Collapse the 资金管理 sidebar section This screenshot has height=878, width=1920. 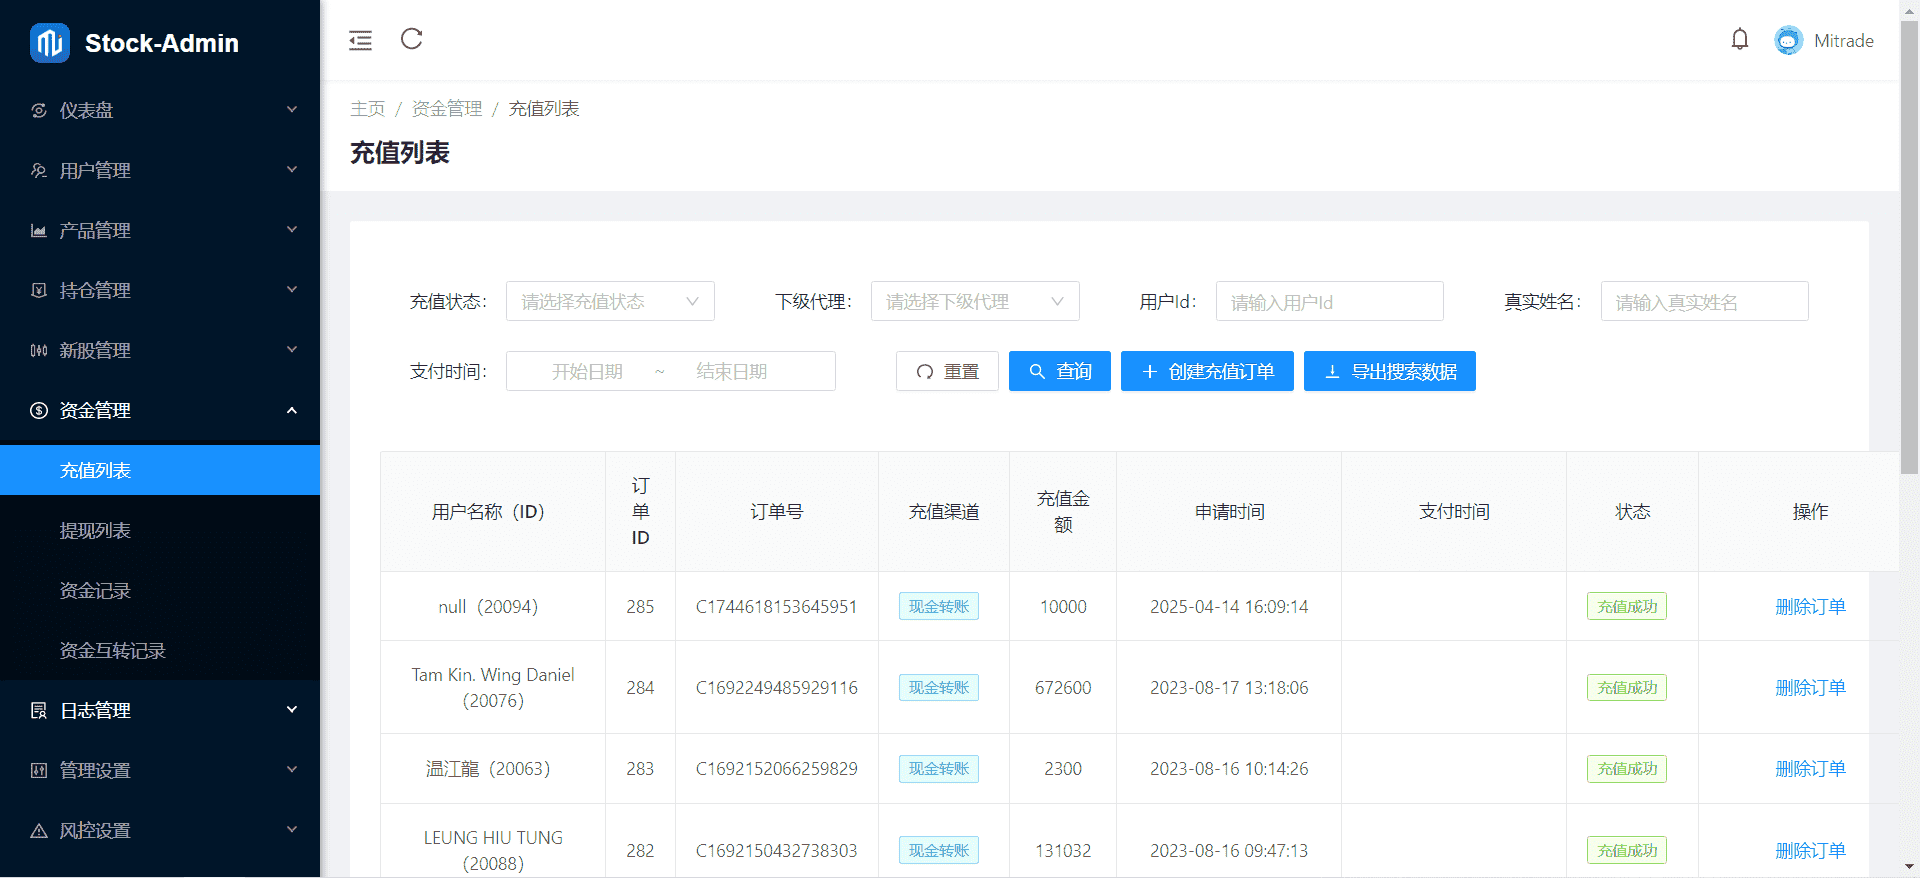160,411
